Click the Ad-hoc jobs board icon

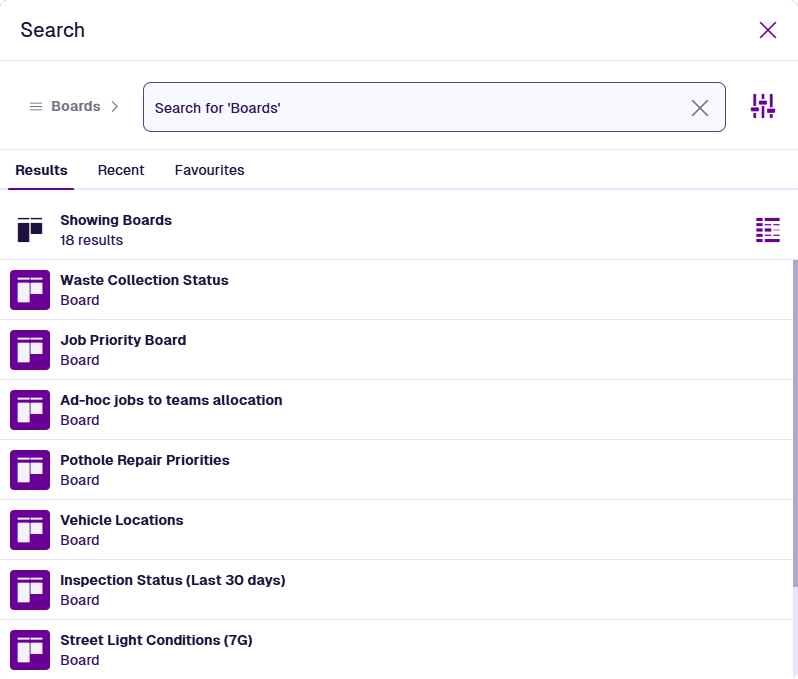point(30,410)
